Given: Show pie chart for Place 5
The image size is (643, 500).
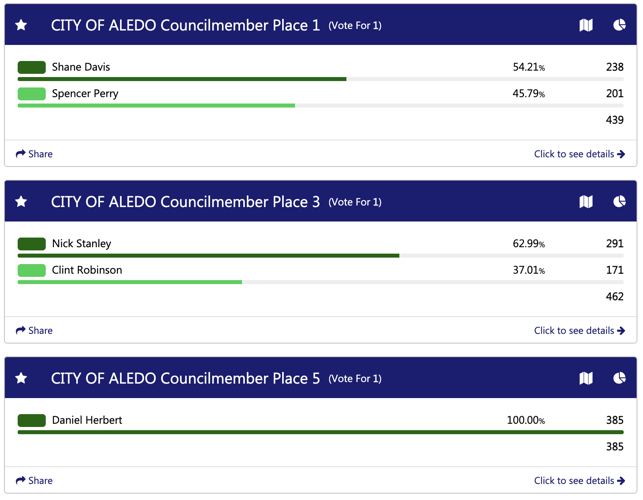Looking at the screenshot, I should point(619,379).
